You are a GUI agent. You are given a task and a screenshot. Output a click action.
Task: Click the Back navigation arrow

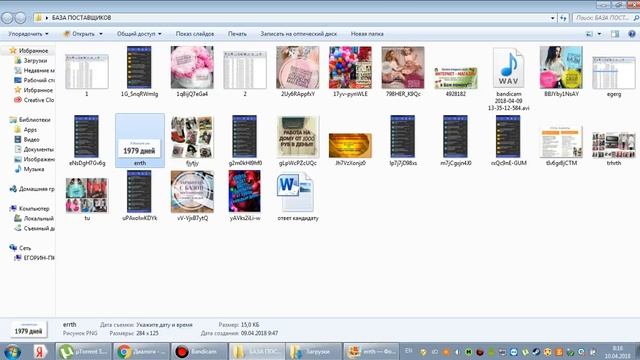[7, 18]
